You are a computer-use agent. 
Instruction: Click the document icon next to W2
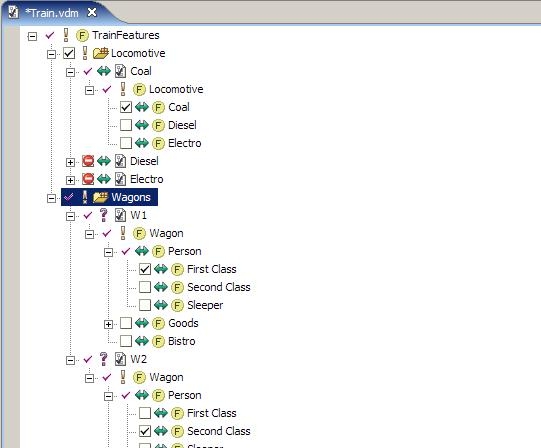[x=120, y=359]
